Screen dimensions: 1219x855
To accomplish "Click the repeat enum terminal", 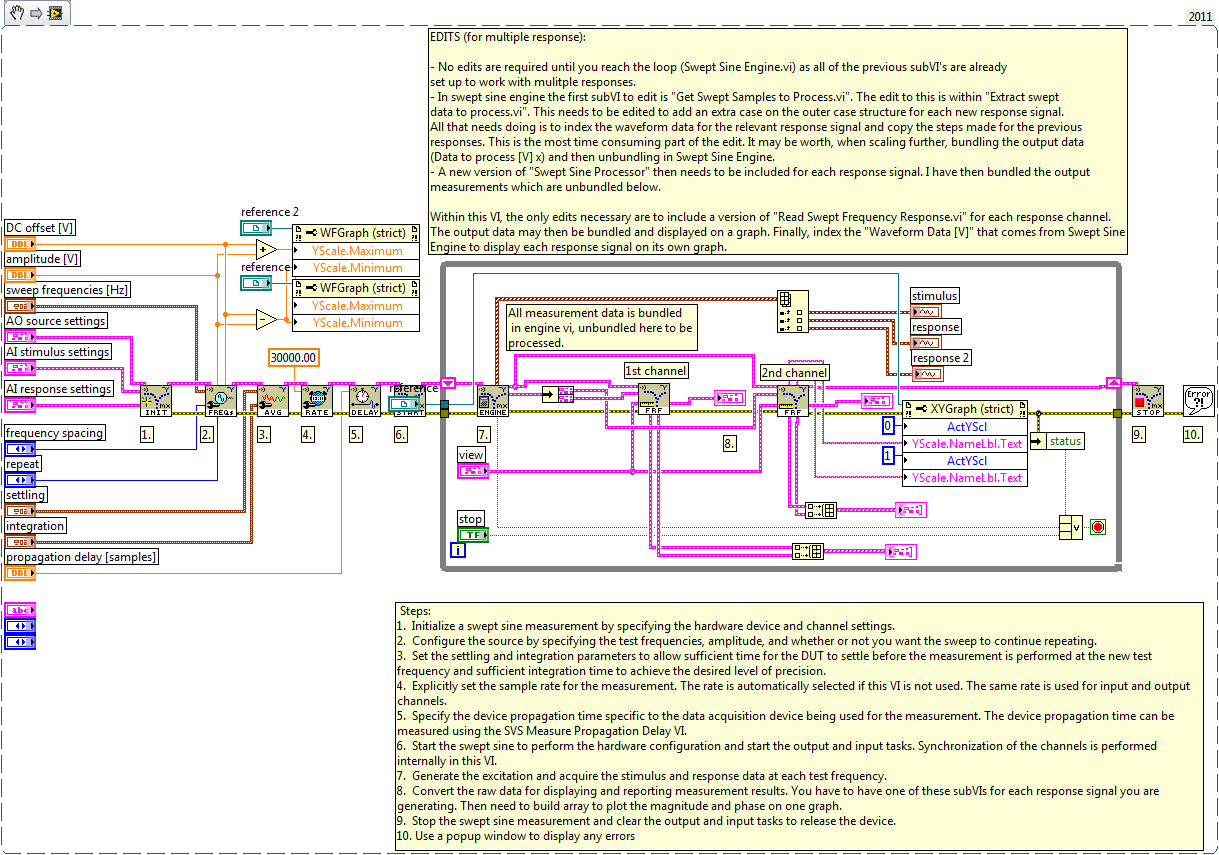I will pos(20,480).
